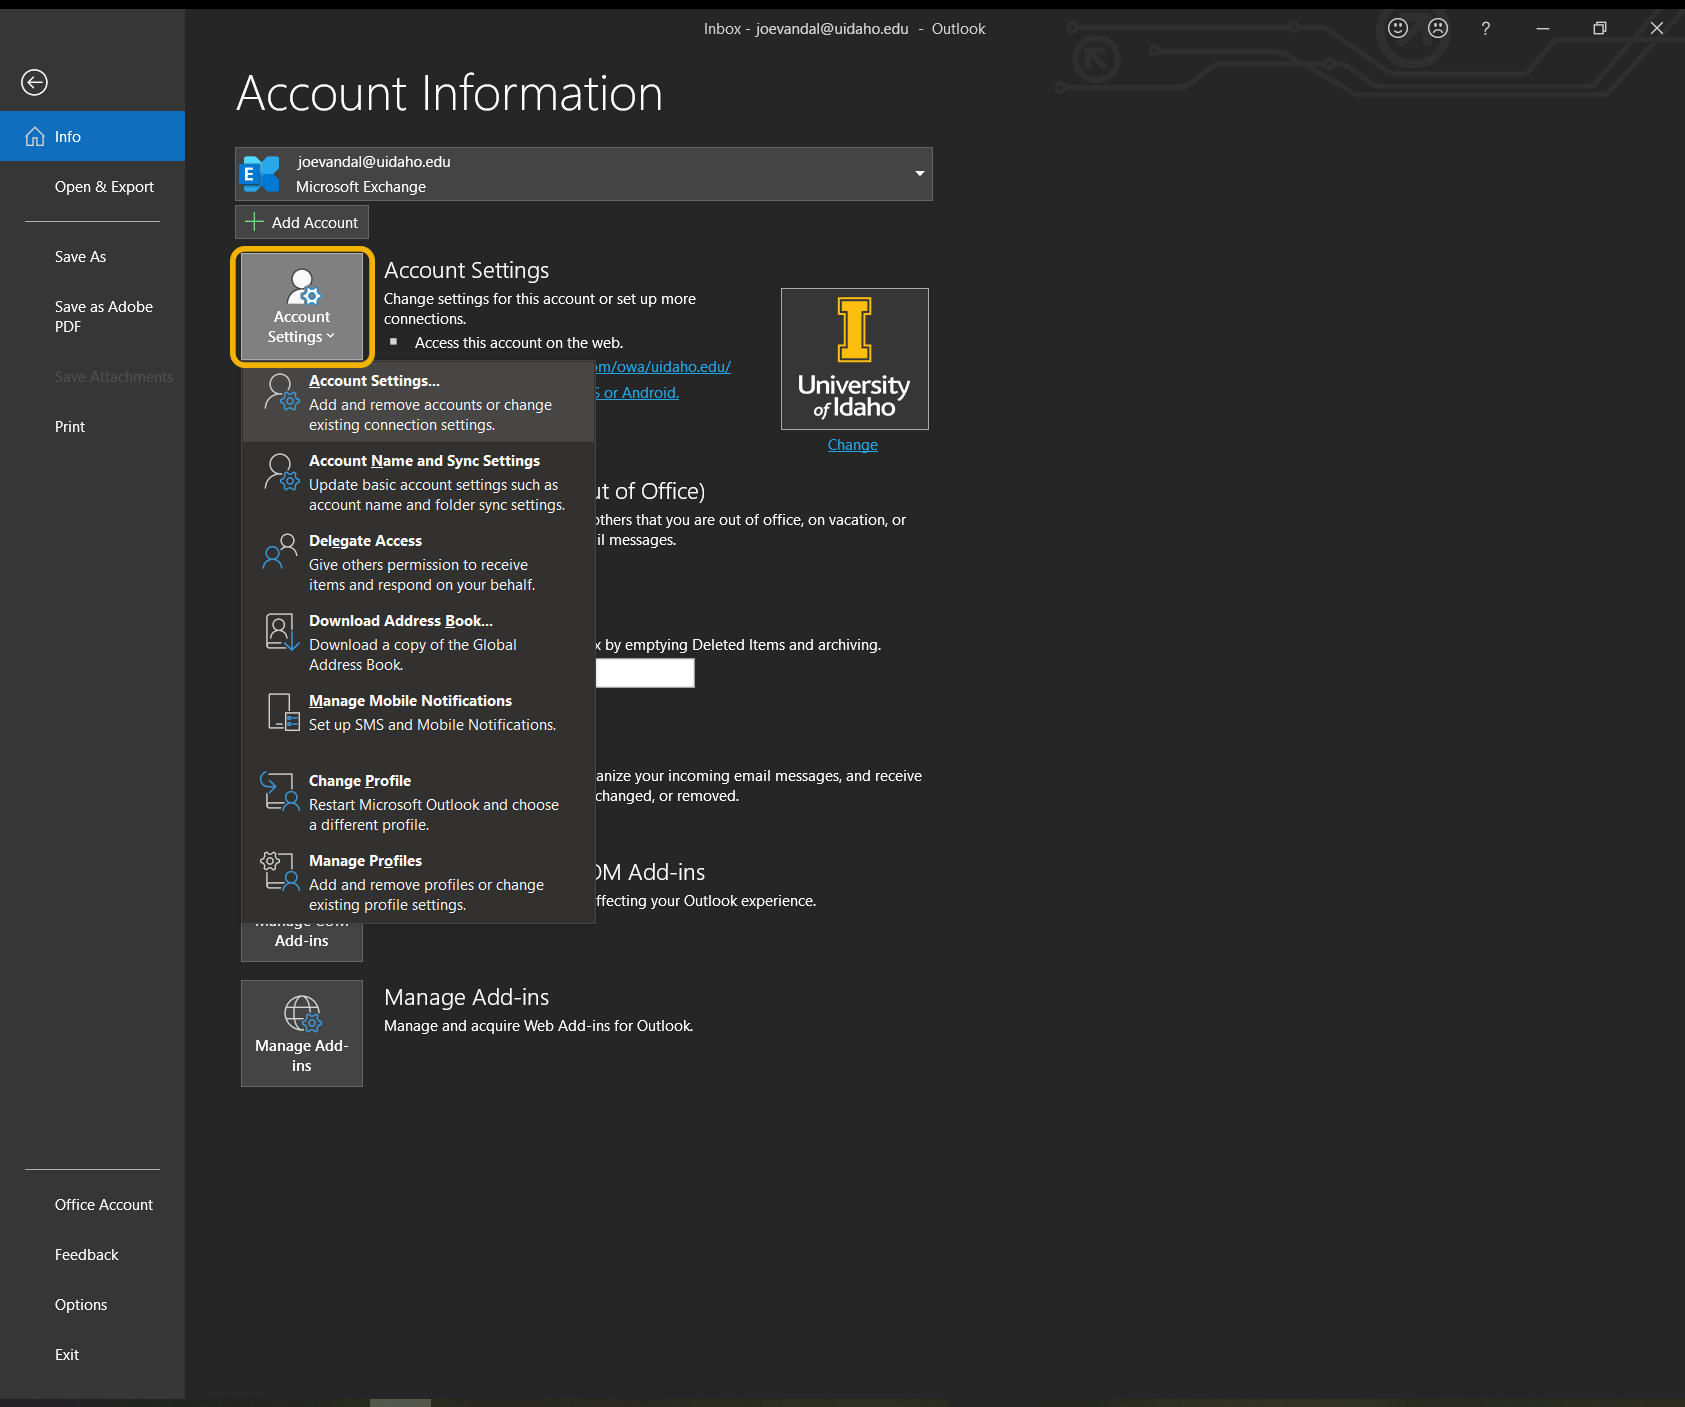Expand the email account selector dropdown

(918, 173)
